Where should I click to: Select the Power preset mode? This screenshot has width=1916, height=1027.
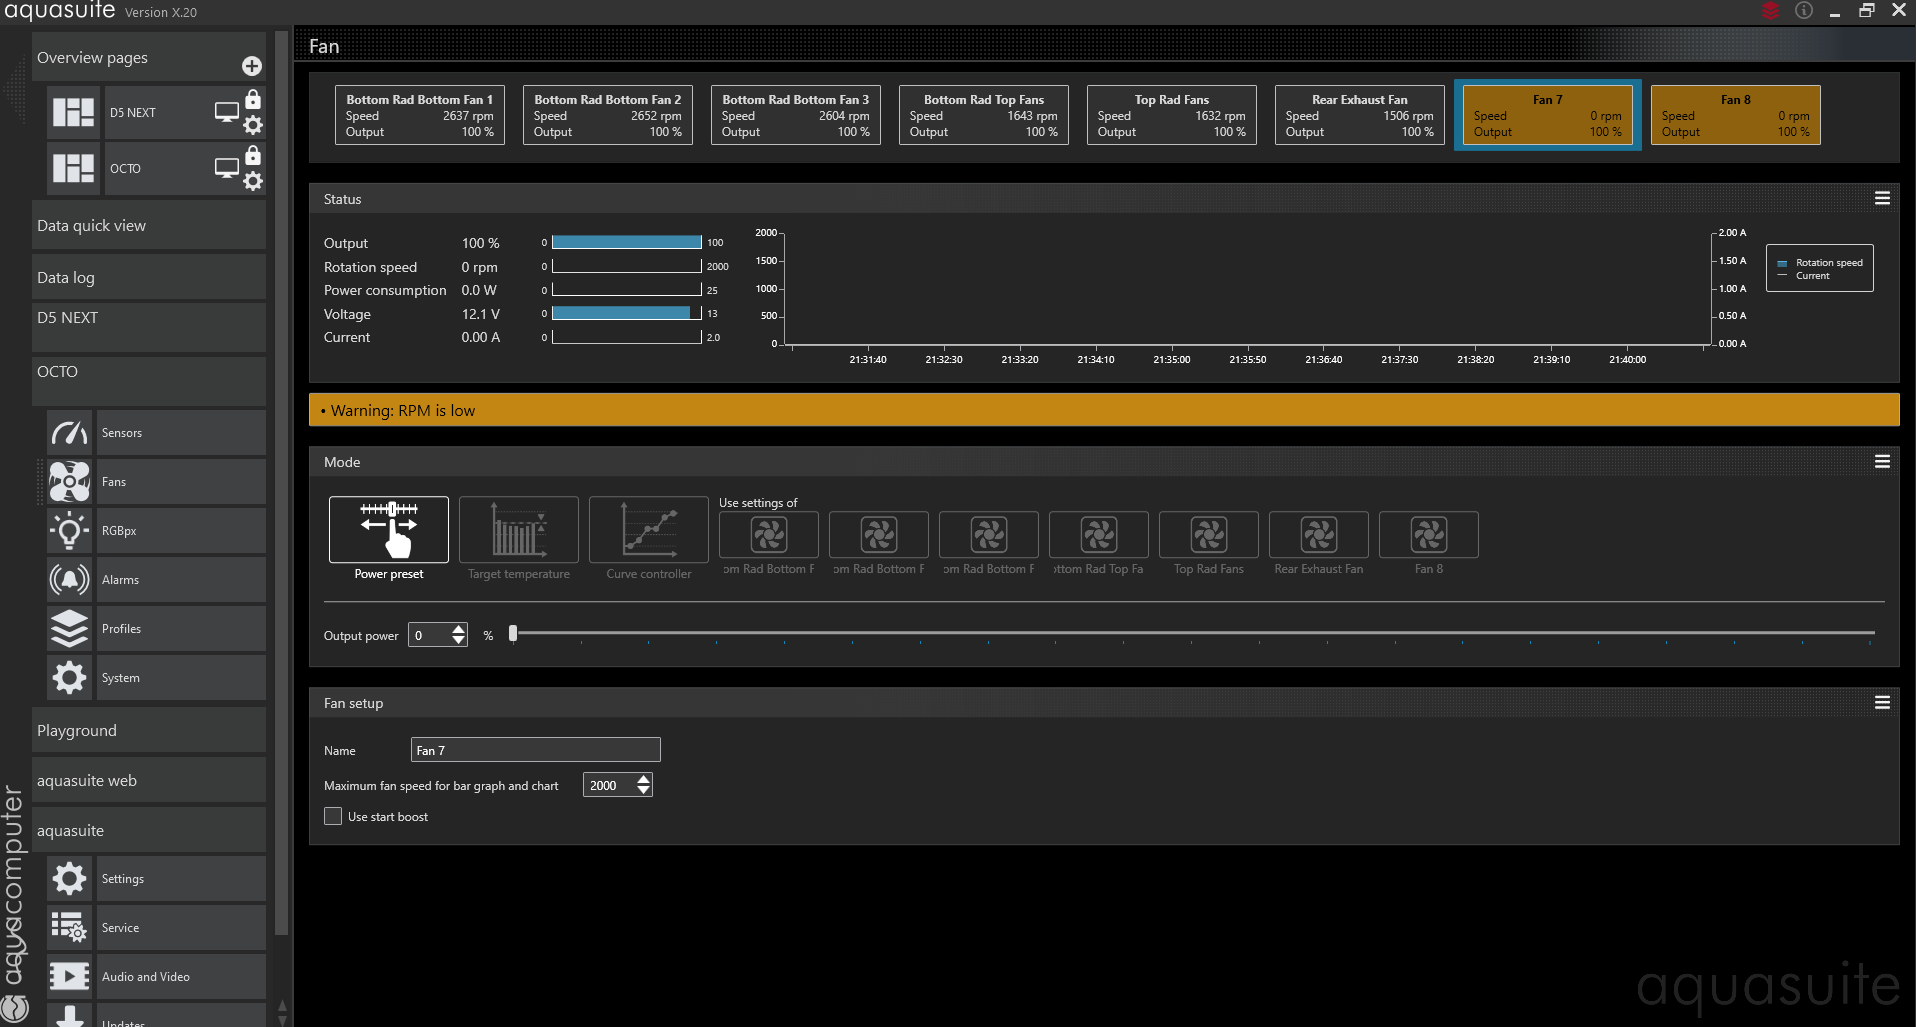click(x=389, y=530)
